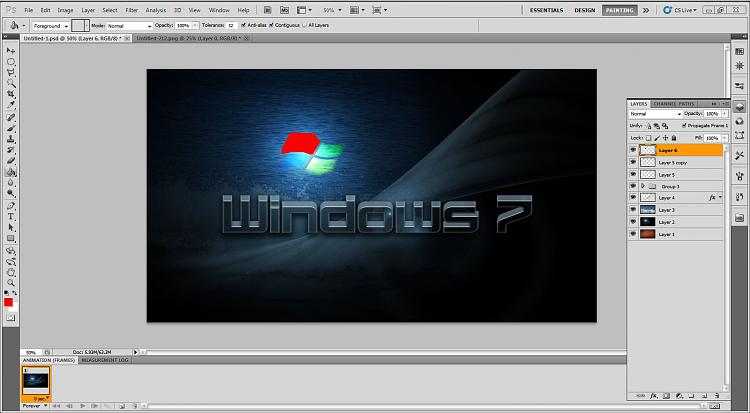Select the Pen tool
This screenshot has width=750, height=413.
(11, 206)
